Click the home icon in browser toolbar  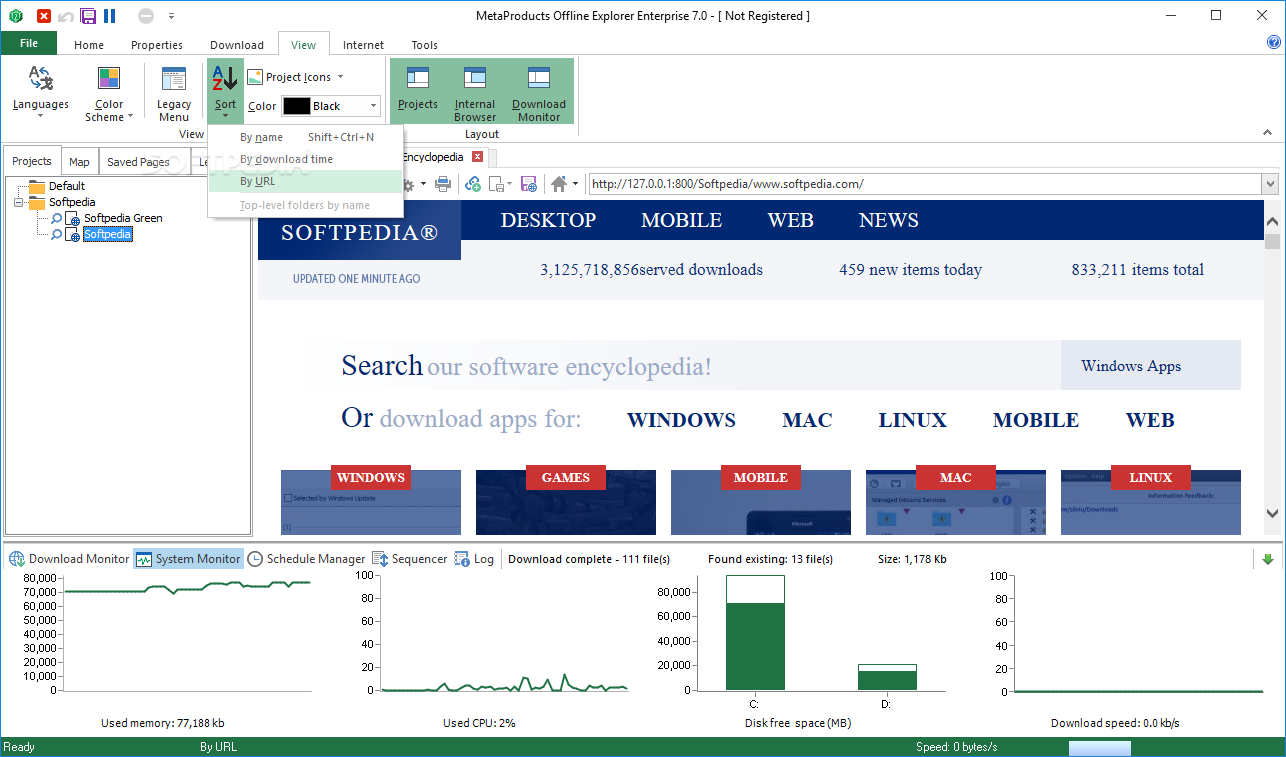(x=558, y=184)
